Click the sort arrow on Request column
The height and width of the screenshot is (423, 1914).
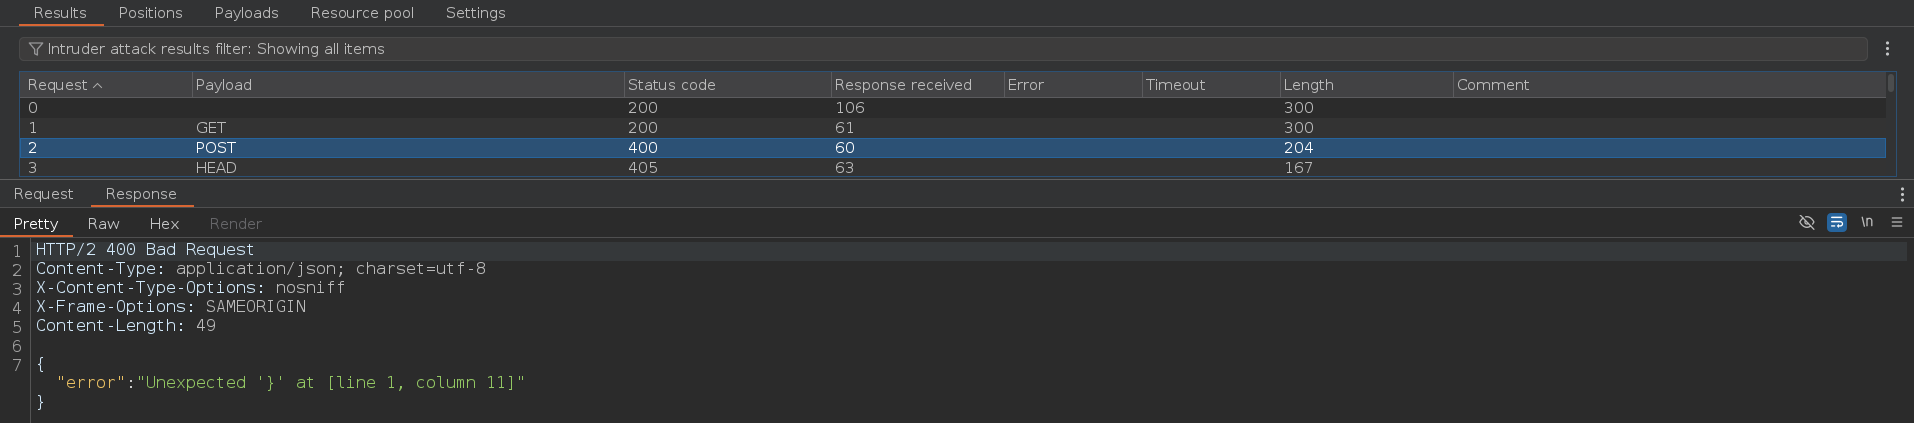tap(97, 85)
